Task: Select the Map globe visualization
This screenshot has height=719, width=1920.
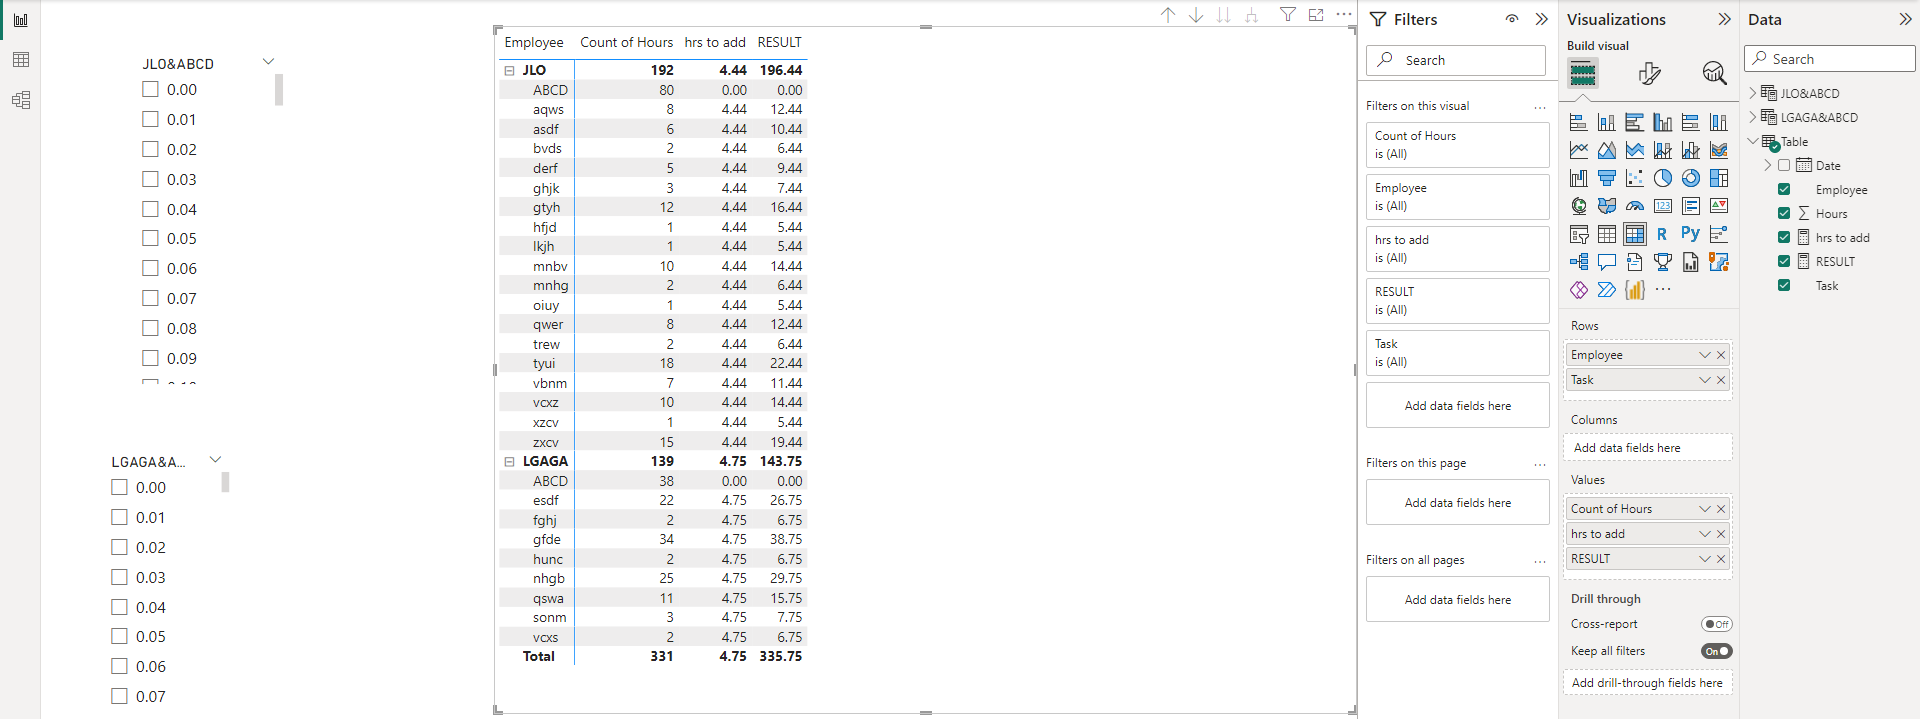Action: (1579, 206)
